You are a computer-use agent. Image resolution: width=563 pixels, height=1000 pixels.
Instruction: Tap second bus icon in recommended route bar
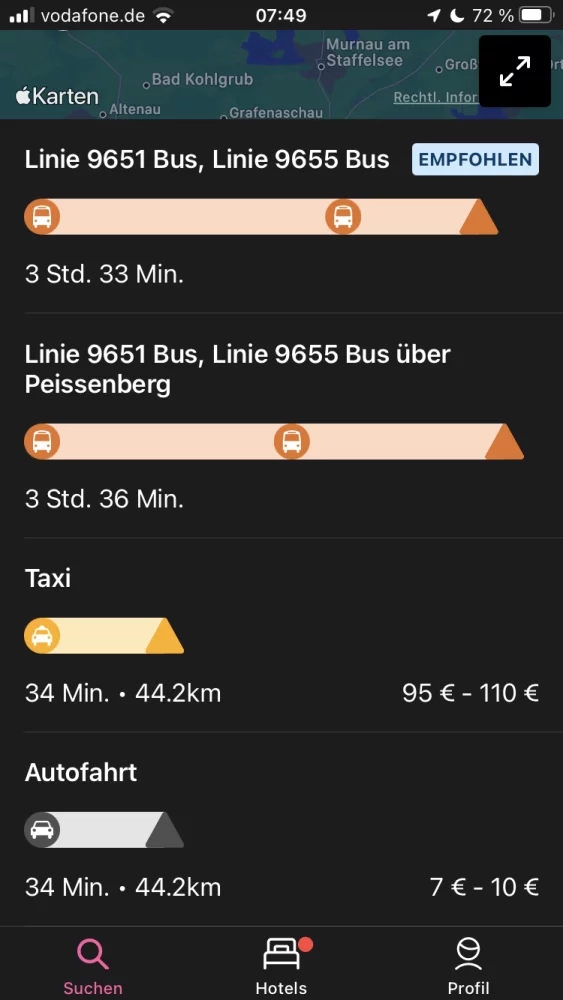tap(343, 217)
